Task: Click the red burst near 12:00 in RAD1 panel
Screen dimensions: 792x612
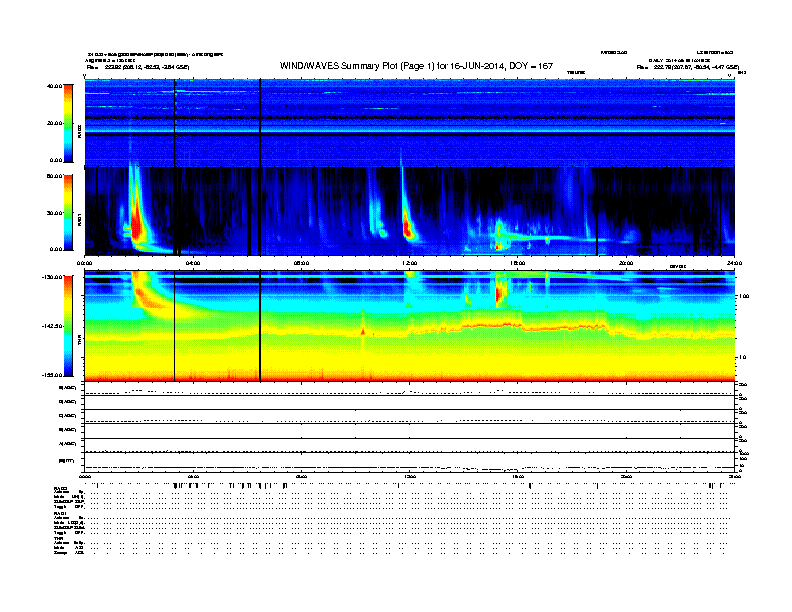Action: click(x=408, y=227)
